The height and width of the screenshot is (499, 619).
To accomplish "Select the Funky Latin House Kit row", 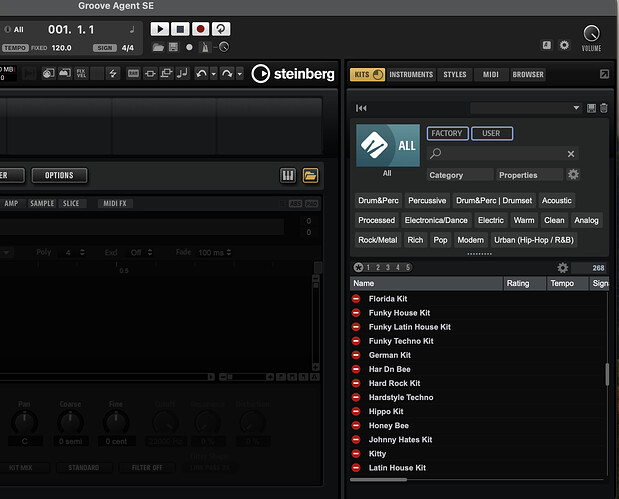I will [478, 327].
